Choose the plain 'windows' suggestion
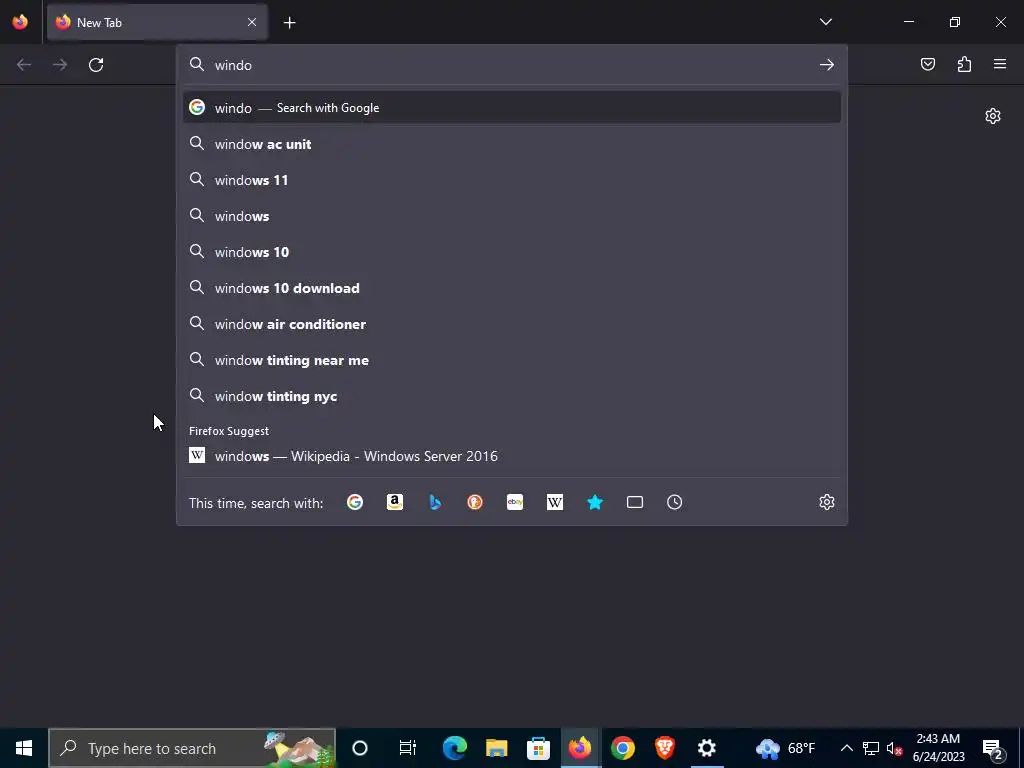This screenshot has width=1024, height=768. [512, 216]
